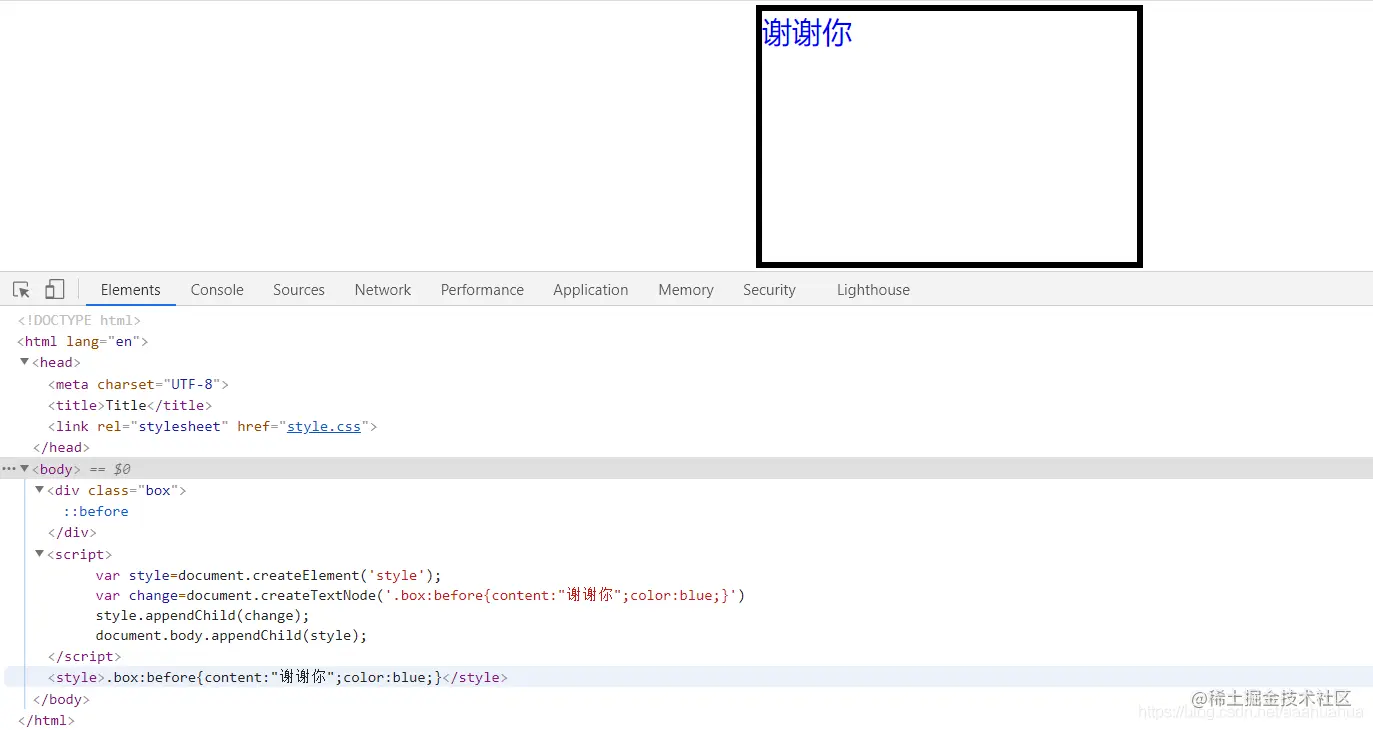
Task: Toggle the device toolbar icon
Action: point(55,290)
